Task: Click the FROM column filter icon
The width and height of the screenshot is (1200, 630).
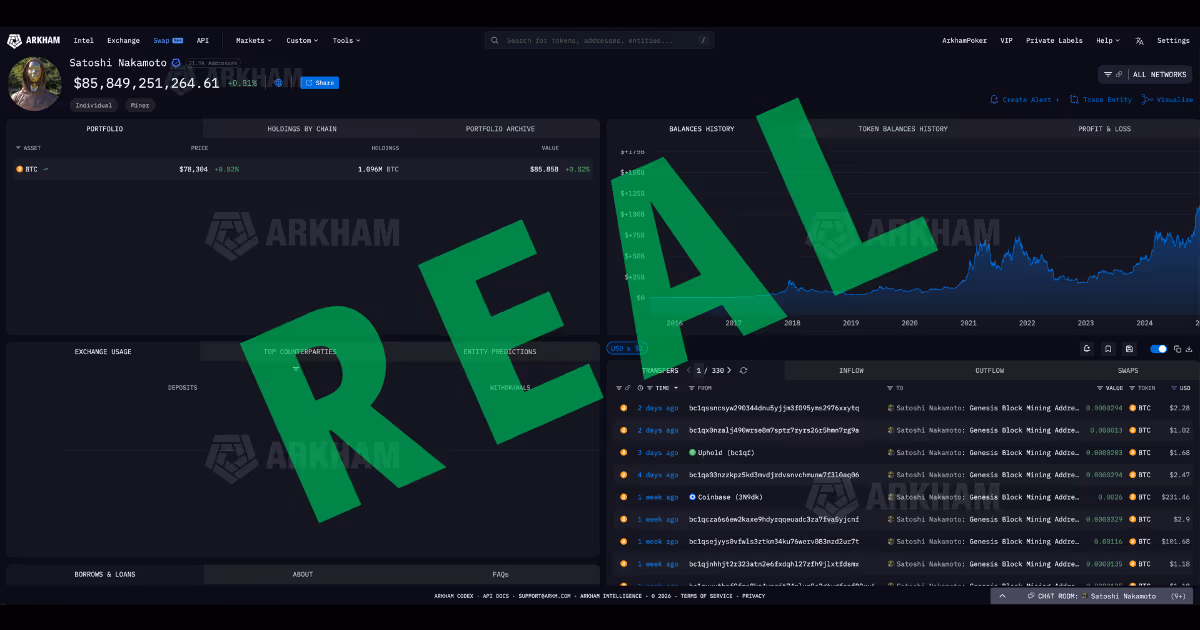Action: [690, 388]
